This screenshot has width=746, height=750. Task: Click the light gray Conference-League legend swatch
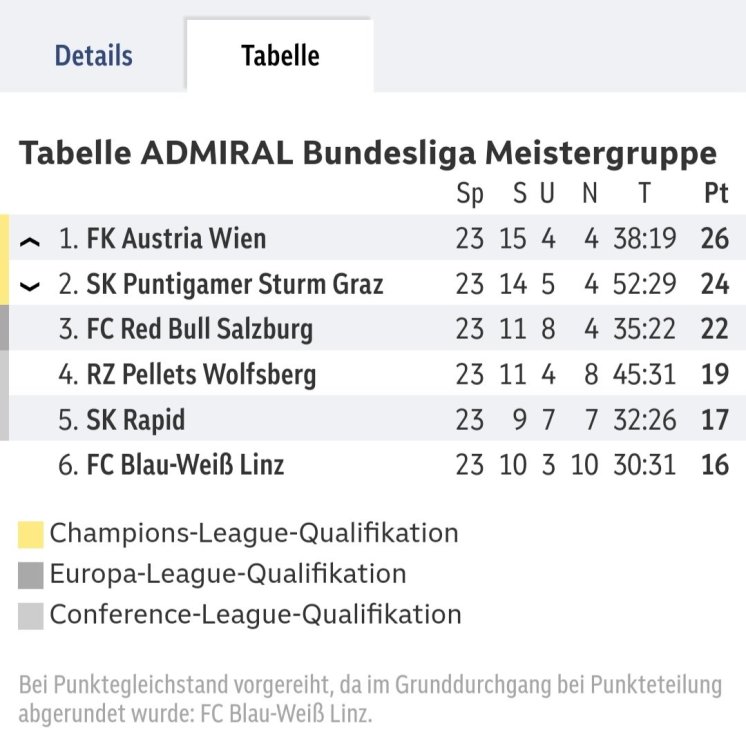(x=31, y=614)
